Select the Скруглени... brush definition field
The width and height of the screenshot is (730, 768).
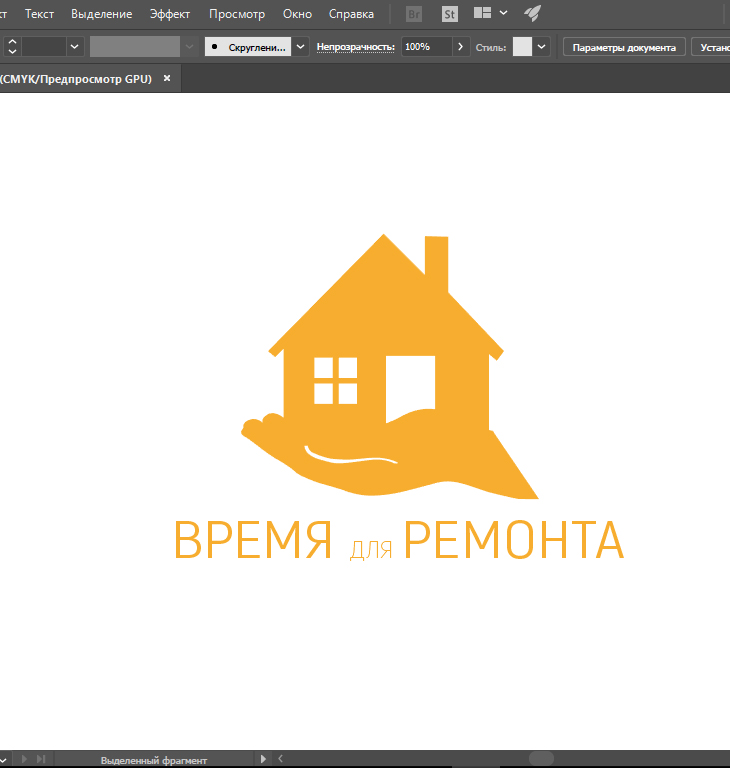[248, 47]
